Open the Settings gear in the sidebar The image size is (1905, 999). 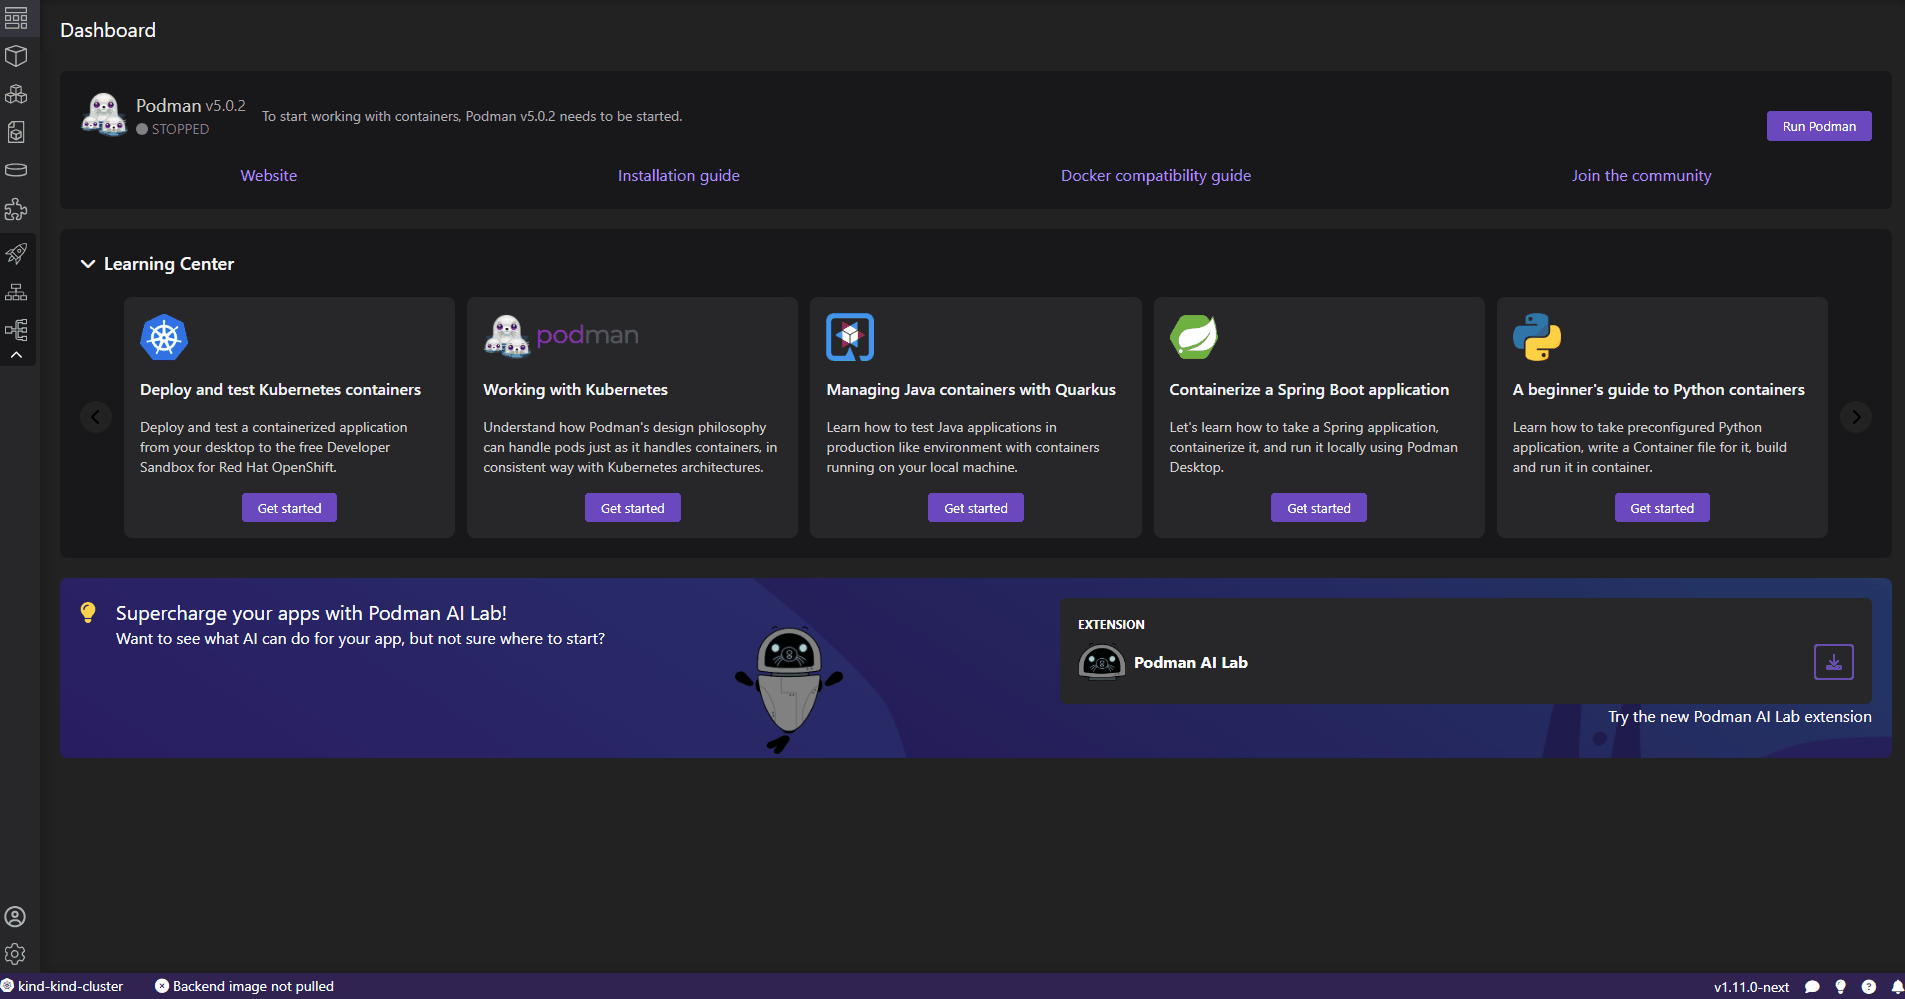coord(15,954)
